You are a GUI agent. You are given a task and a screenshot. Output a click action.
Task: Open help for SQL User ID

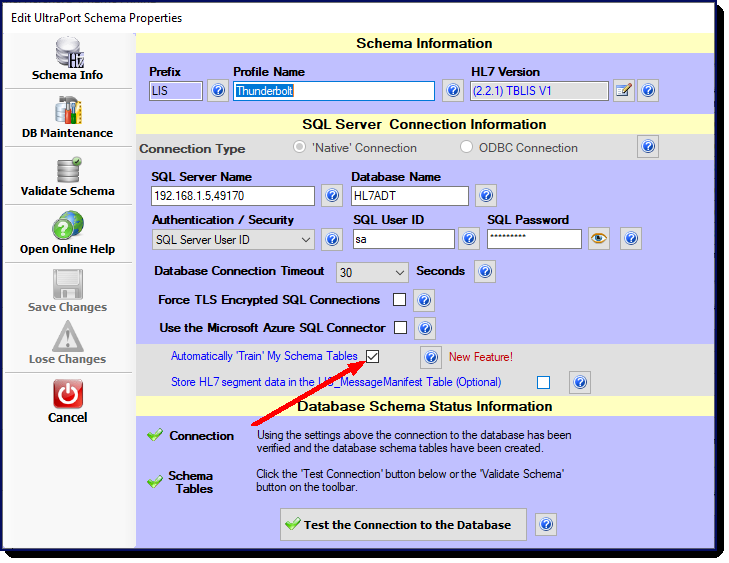pos(469,238)
